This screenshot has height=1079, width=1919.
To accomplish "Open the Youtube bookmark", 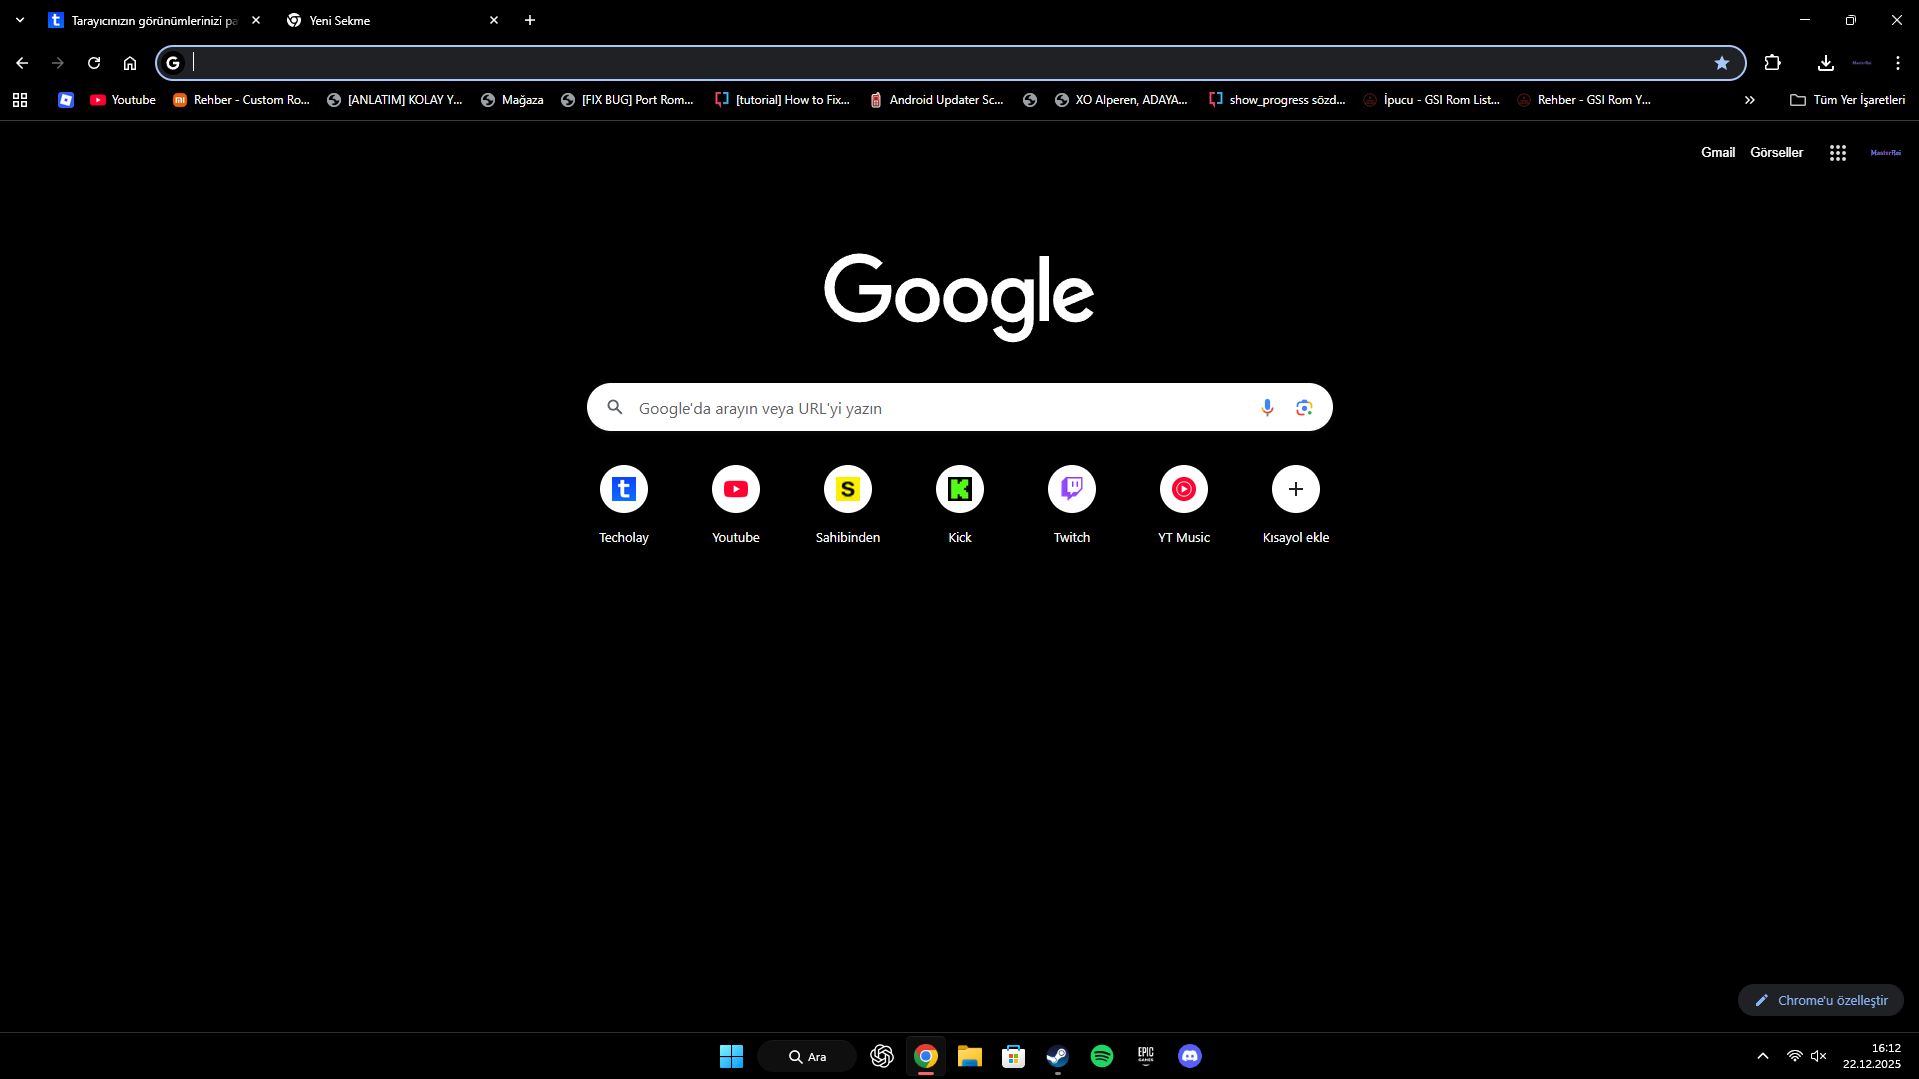I will 123,100.
